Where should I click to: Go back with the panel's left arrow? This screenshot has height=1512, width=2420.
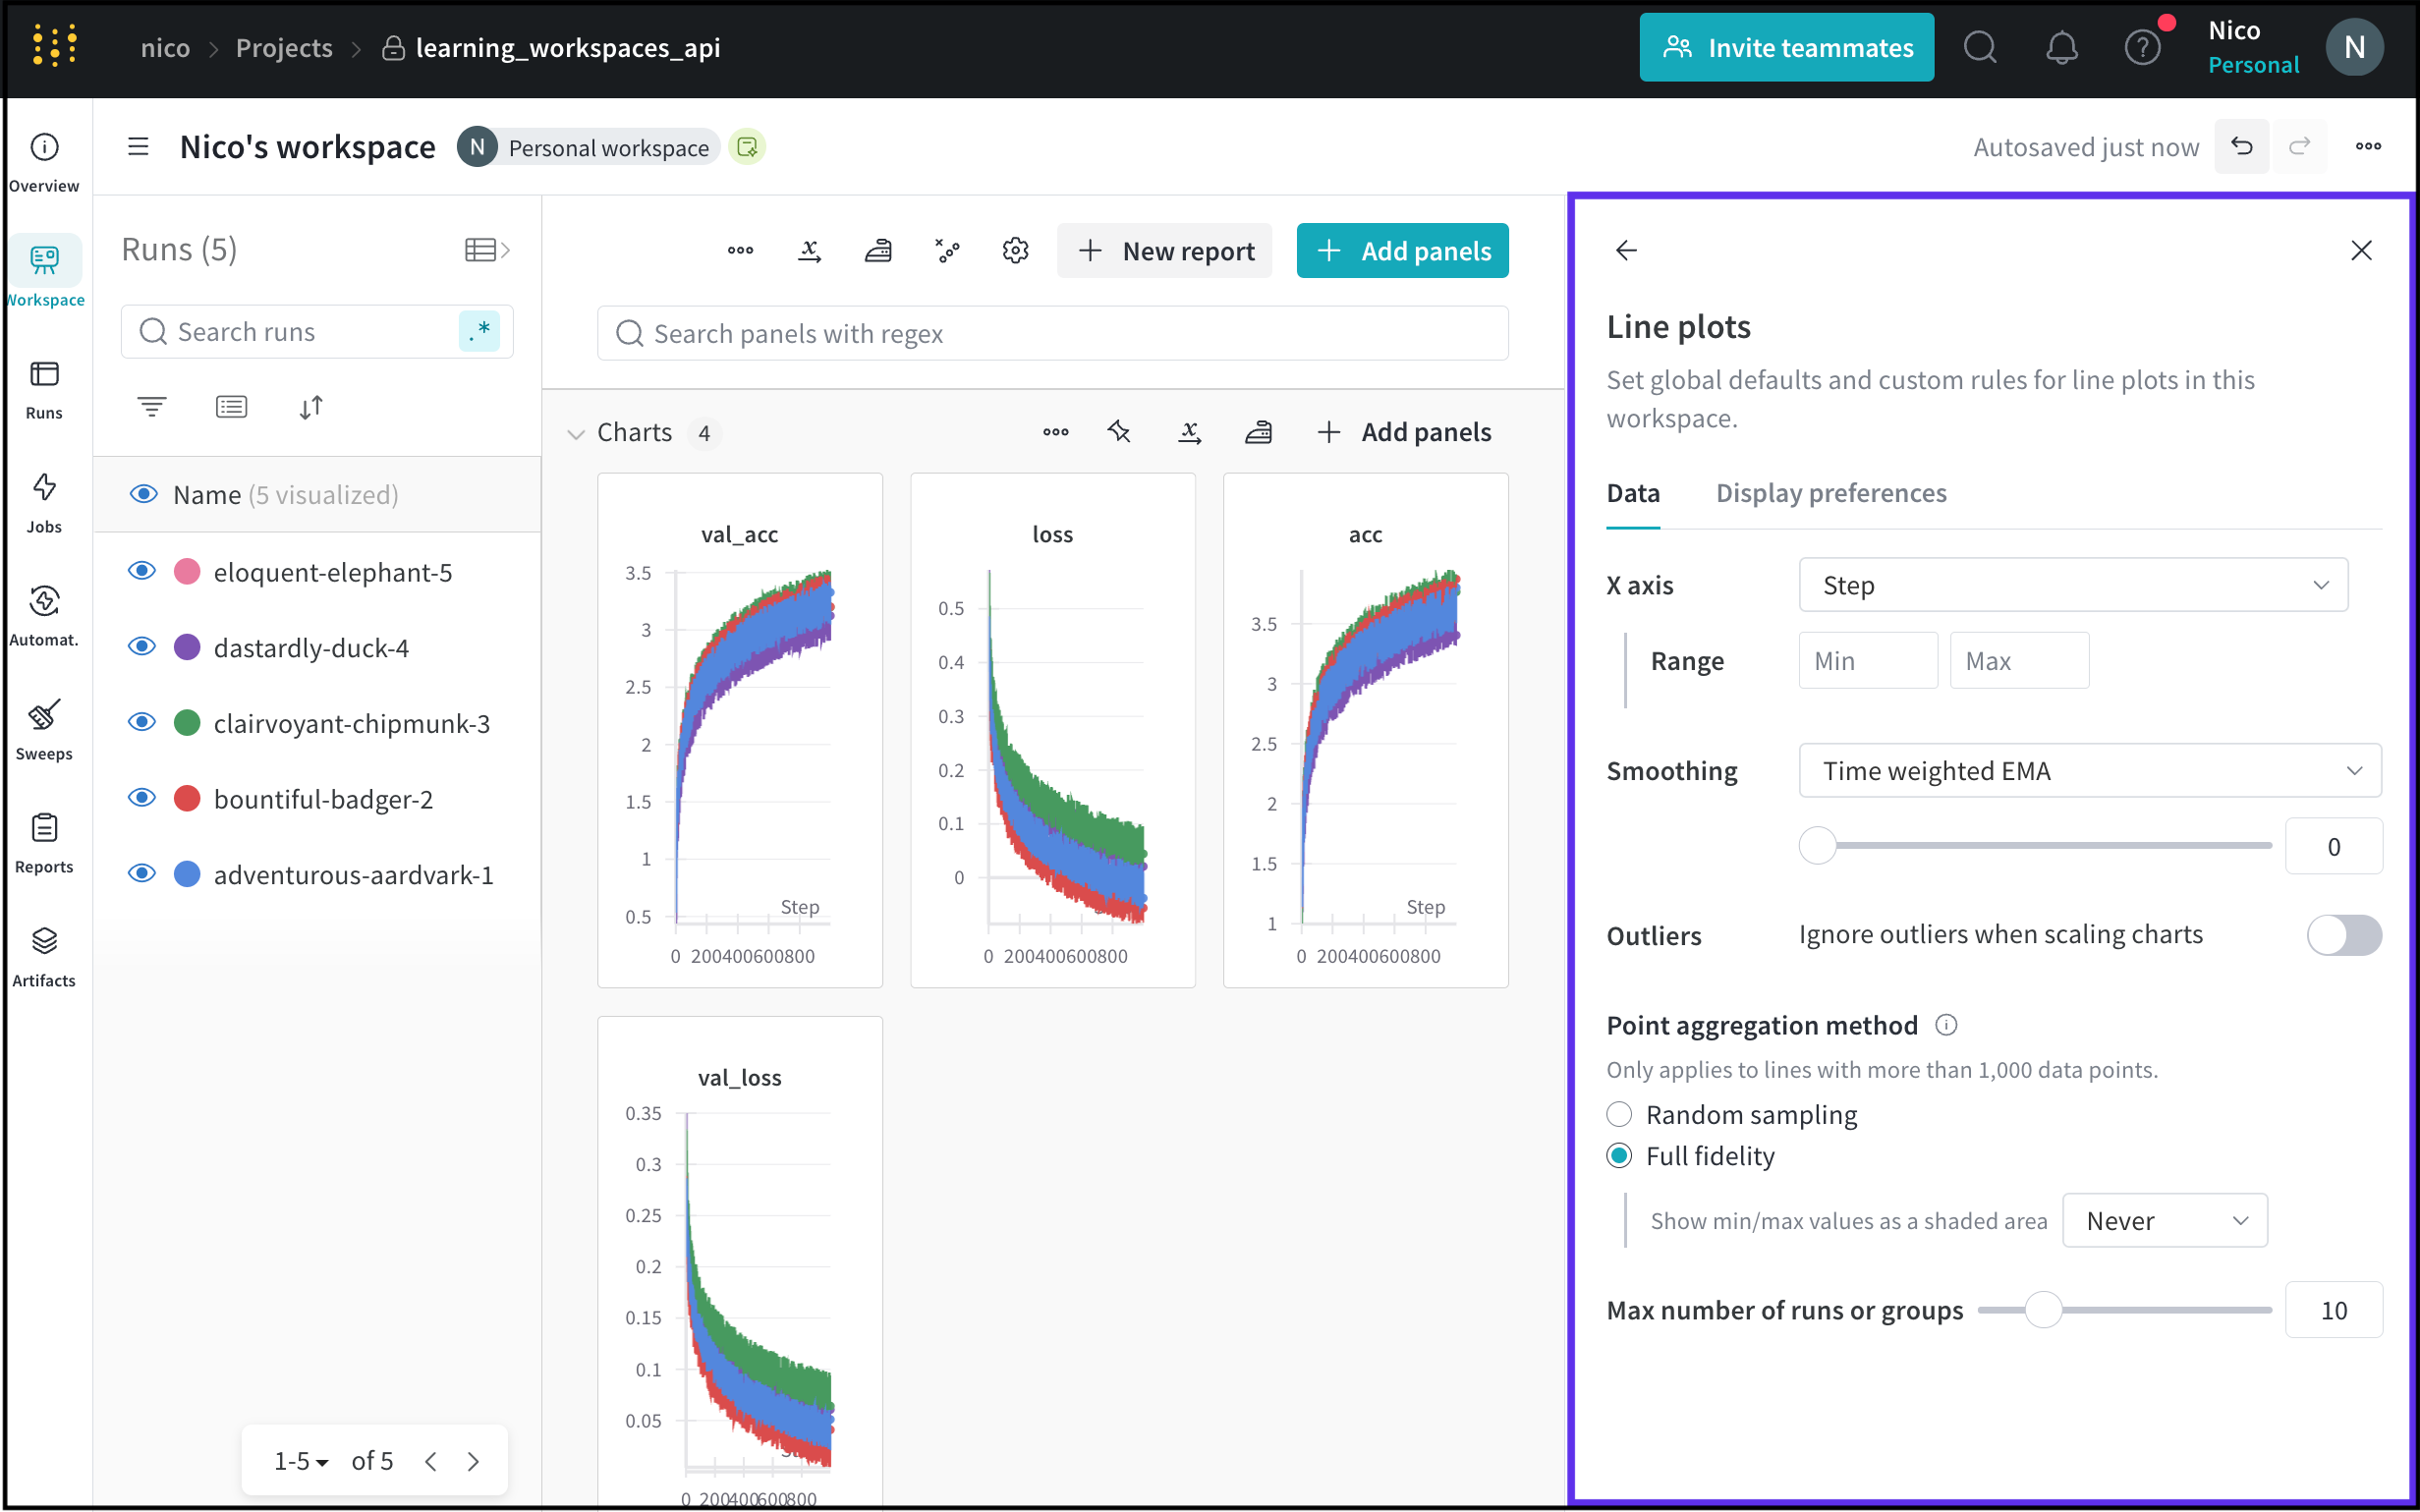coord(1626,250)
